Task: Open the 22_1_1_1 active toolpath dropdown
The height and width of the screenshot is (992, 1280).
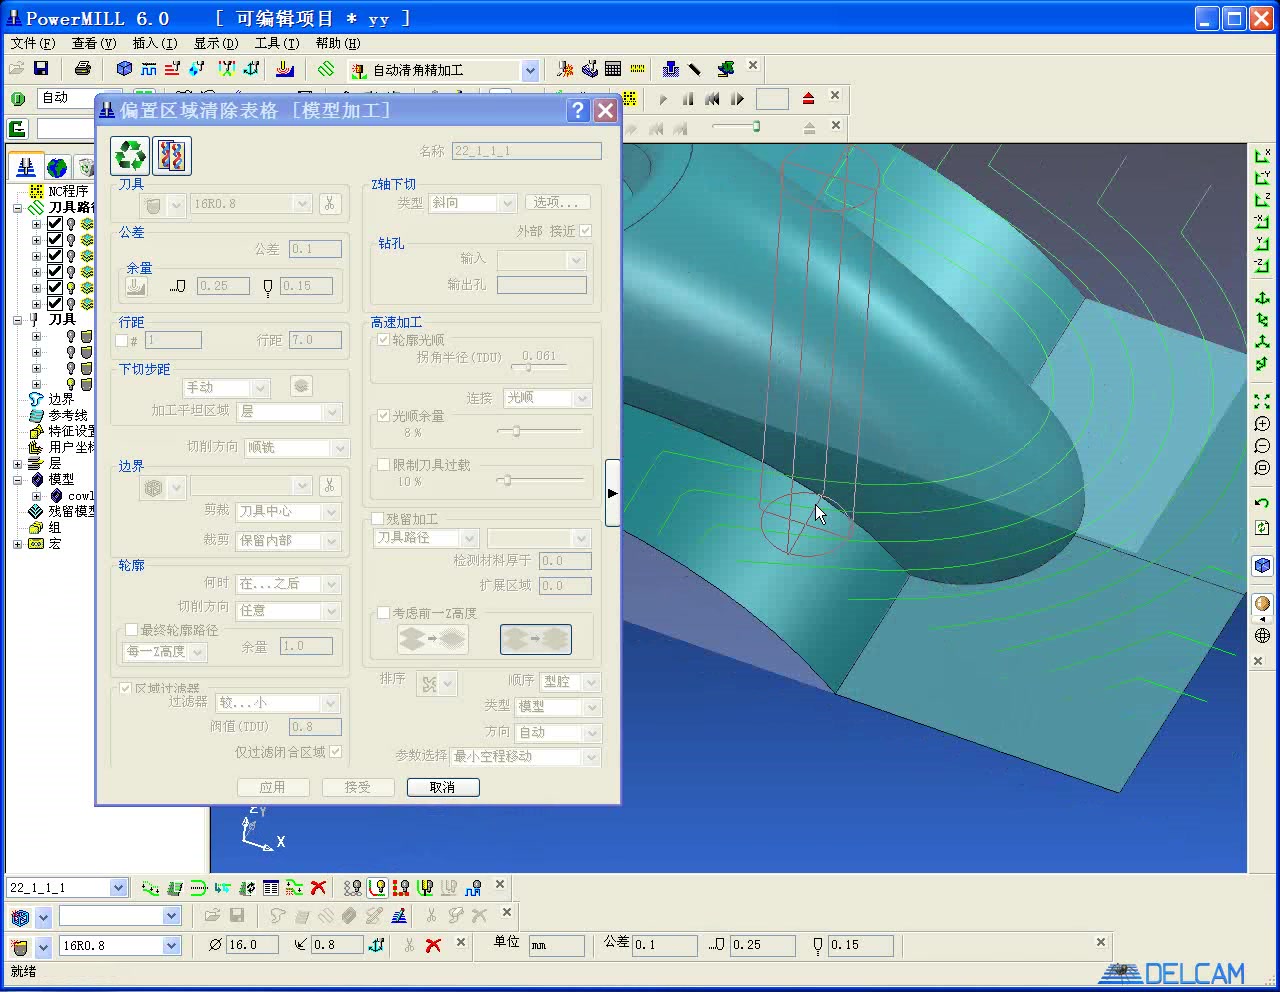Action: pos(119,887)
